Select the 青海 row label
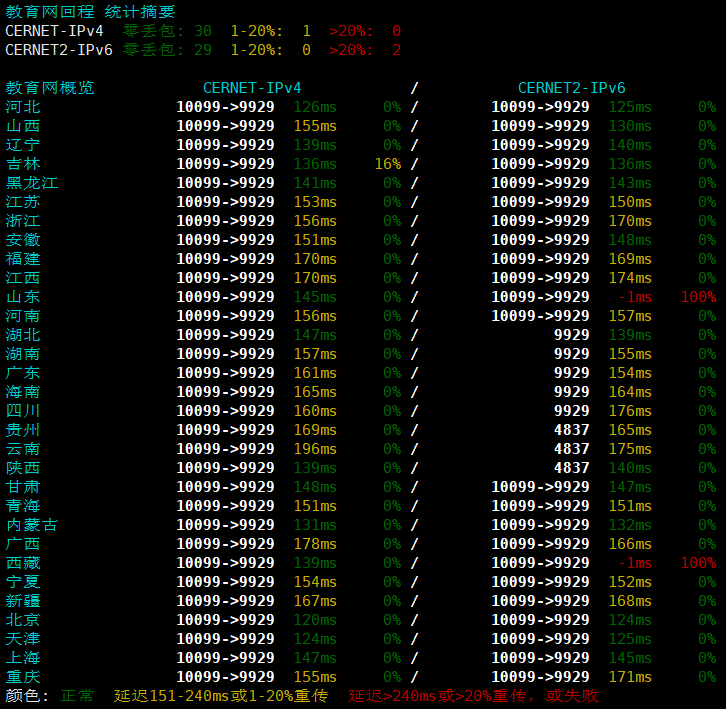 (23, 506)
